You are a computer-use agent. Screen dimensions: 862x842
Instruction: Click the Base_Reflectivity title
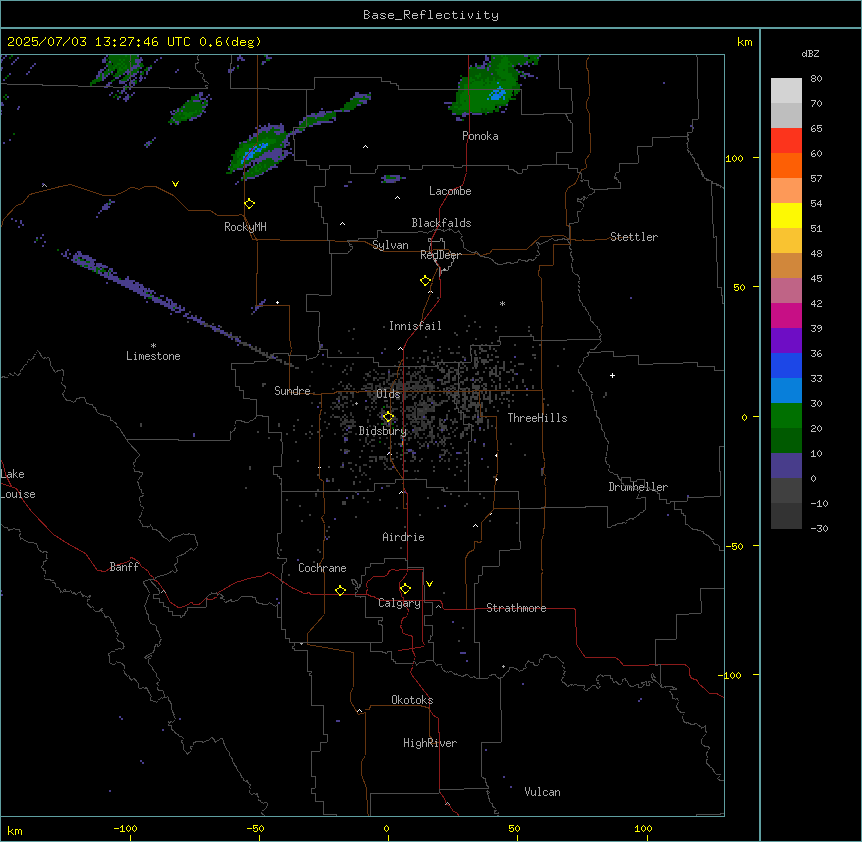click(x=431, y=15)
